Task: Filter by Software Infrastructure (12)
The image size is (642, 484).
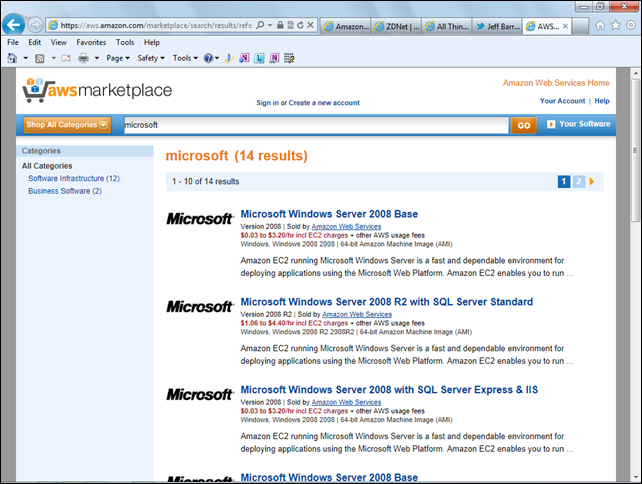Action: [74, 179]
